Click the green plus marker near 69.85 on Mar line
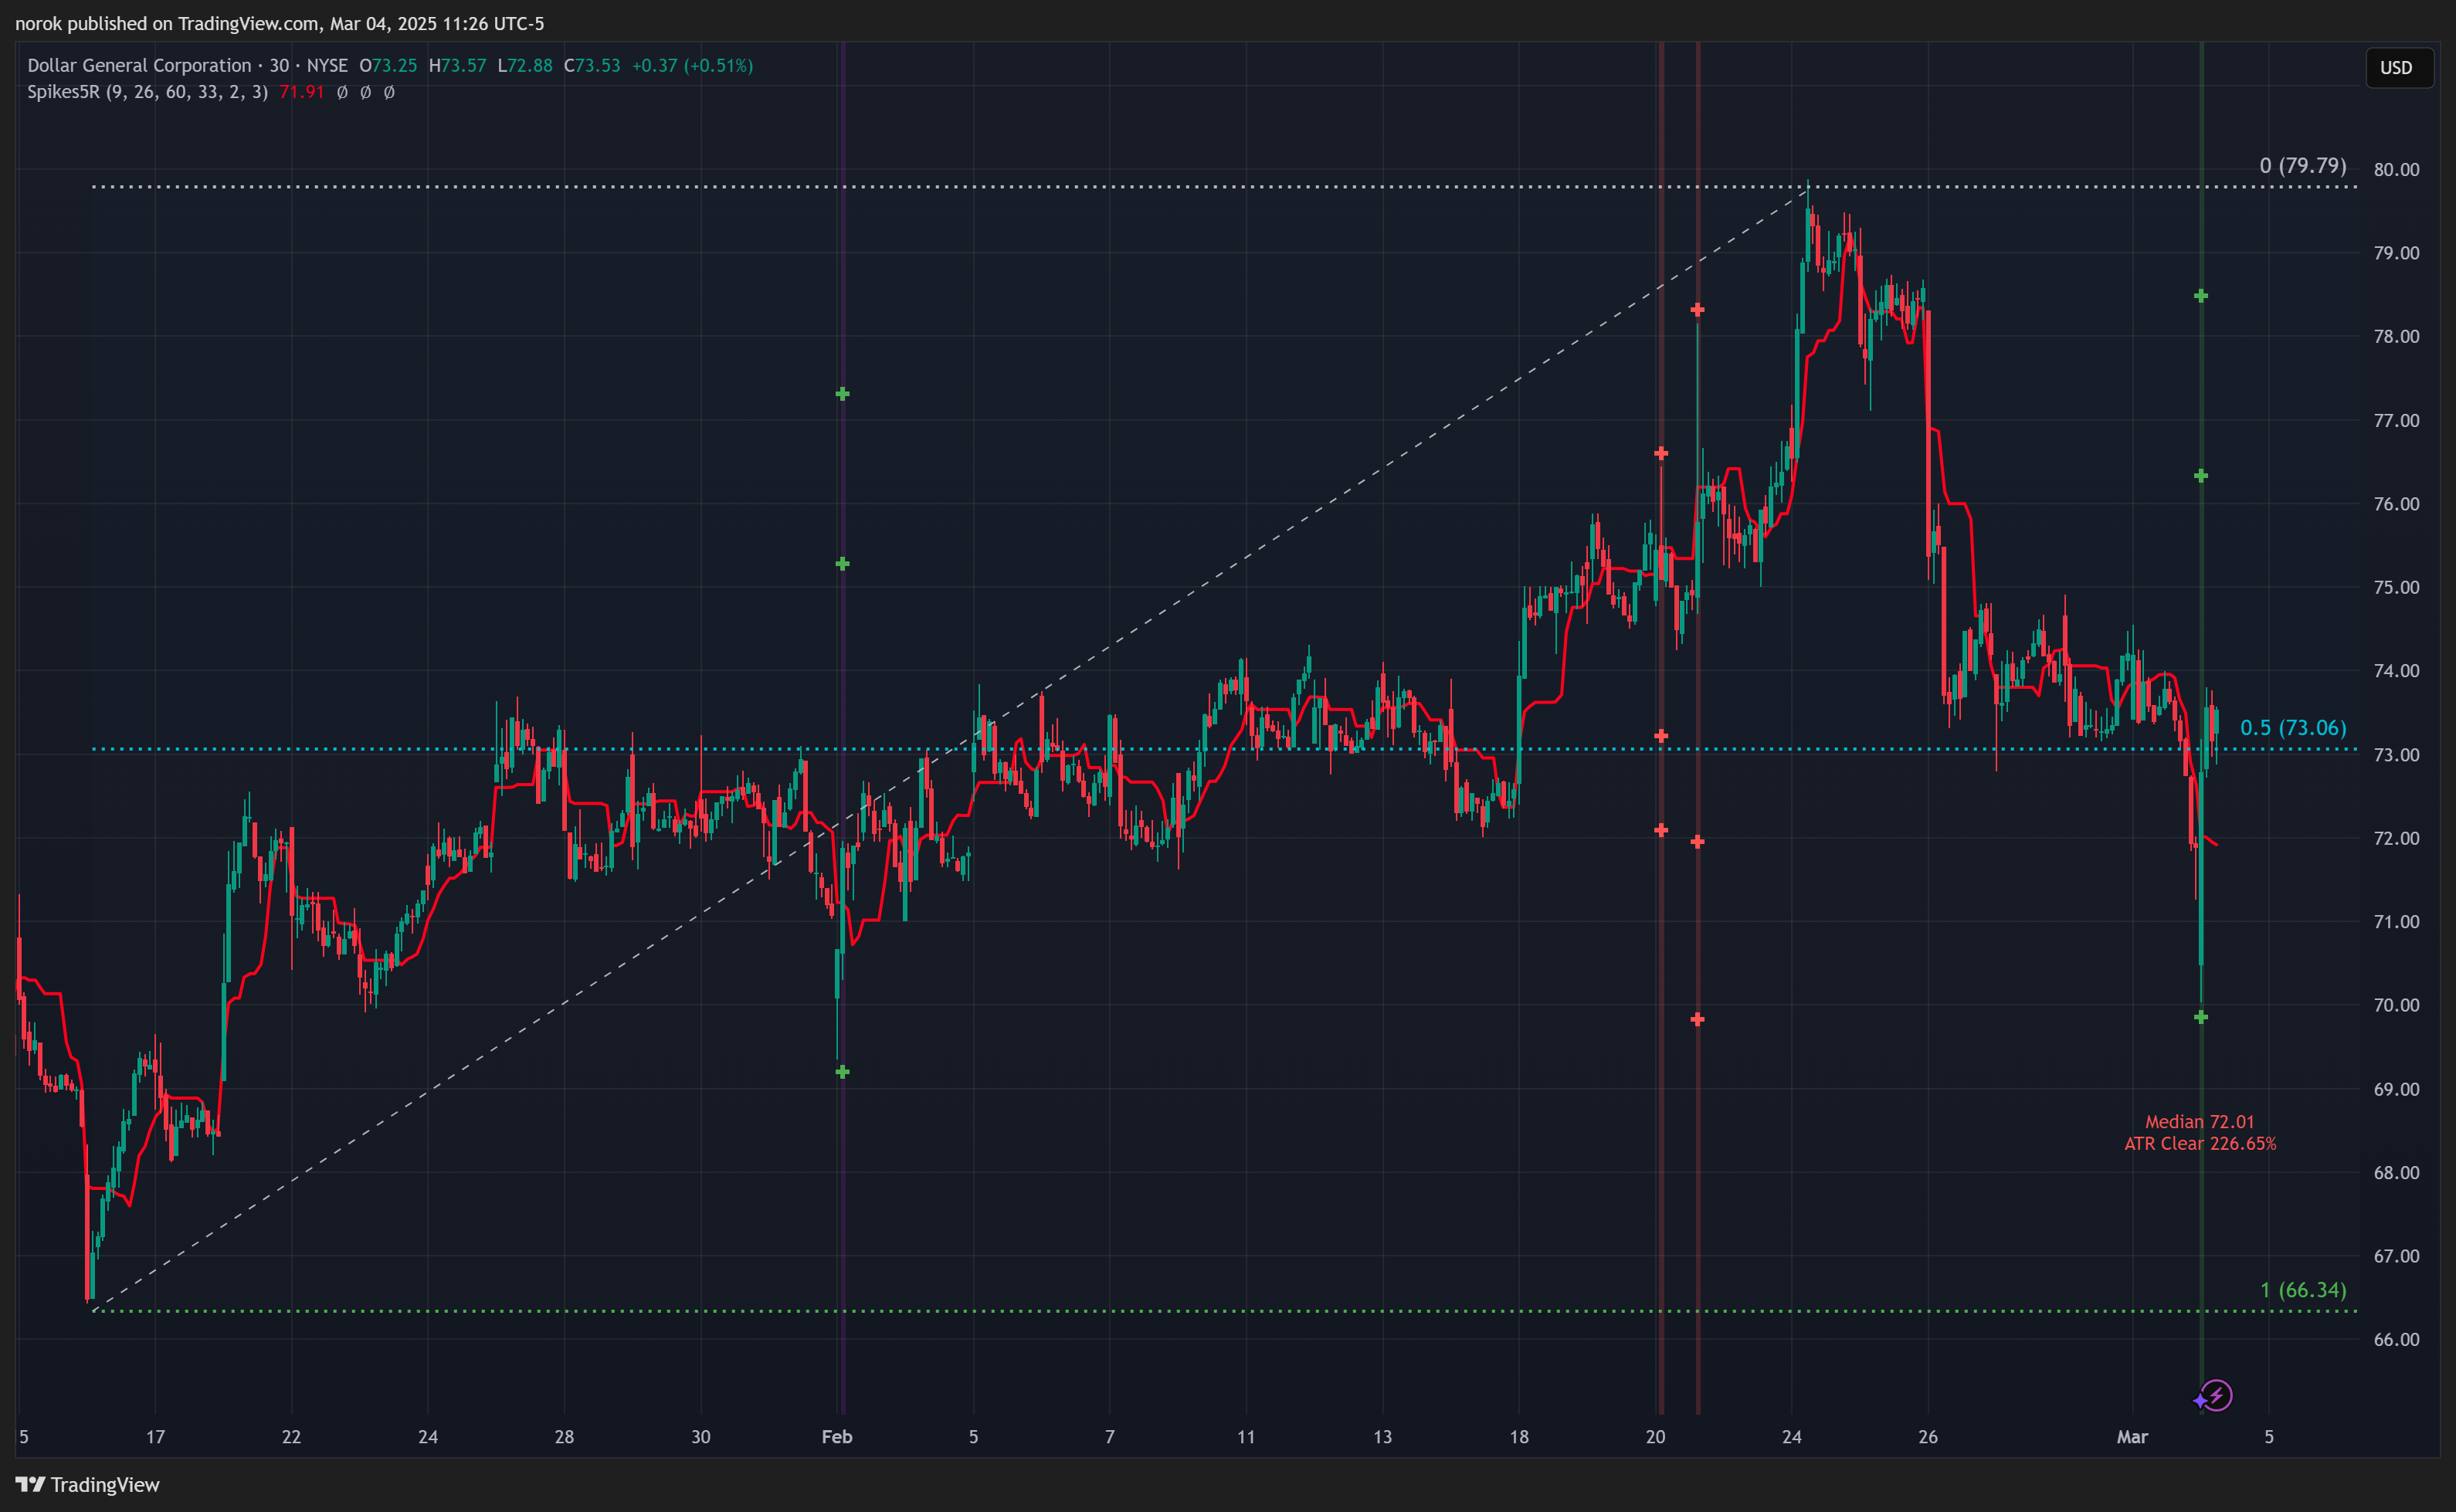 (x=2200, y=1017)
